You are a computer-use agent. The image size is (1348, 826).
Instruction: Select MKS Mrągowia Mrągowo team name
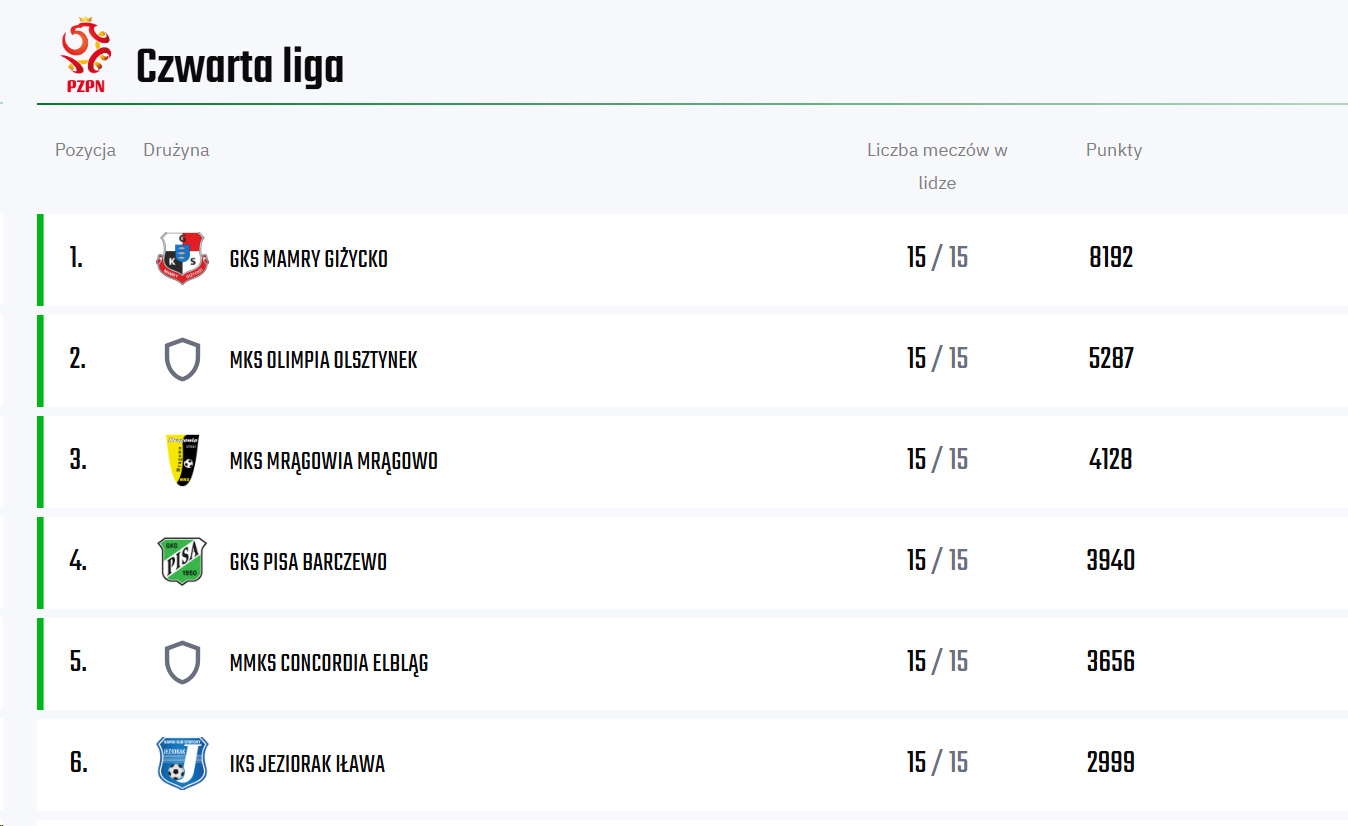(333, 461)
